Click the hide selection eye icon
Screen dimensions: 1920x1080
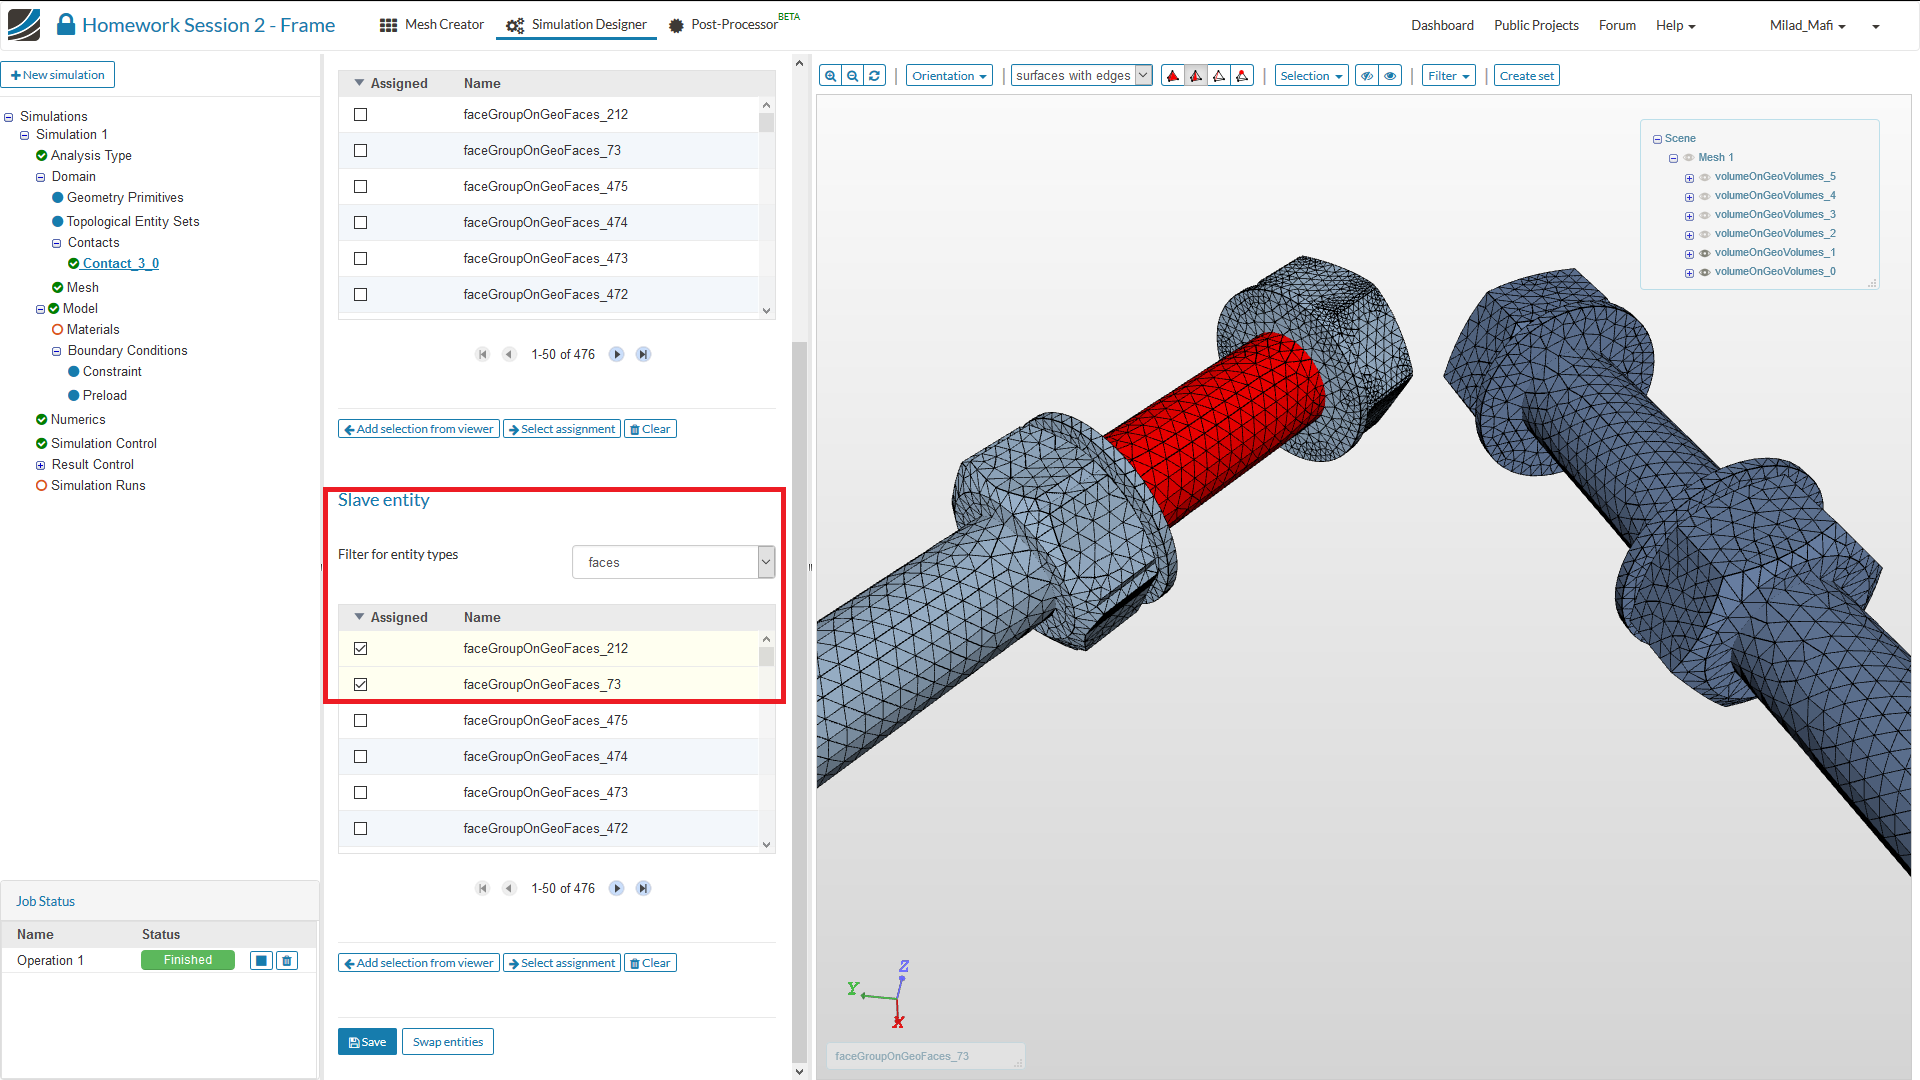(1366, 76)
